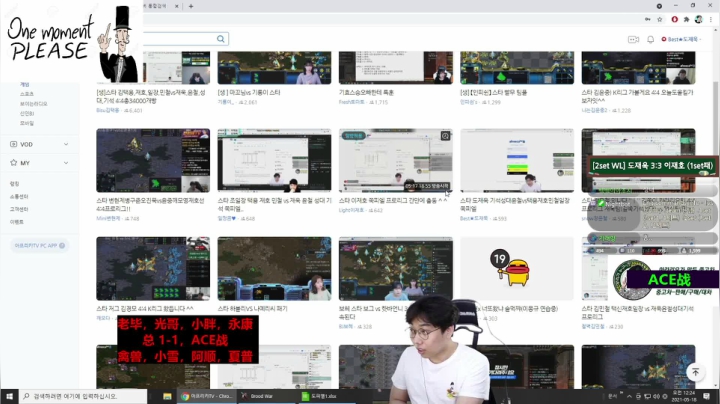Close the current Chrome tab
This screenshot has height=404, width=720.
pos(177,6)
